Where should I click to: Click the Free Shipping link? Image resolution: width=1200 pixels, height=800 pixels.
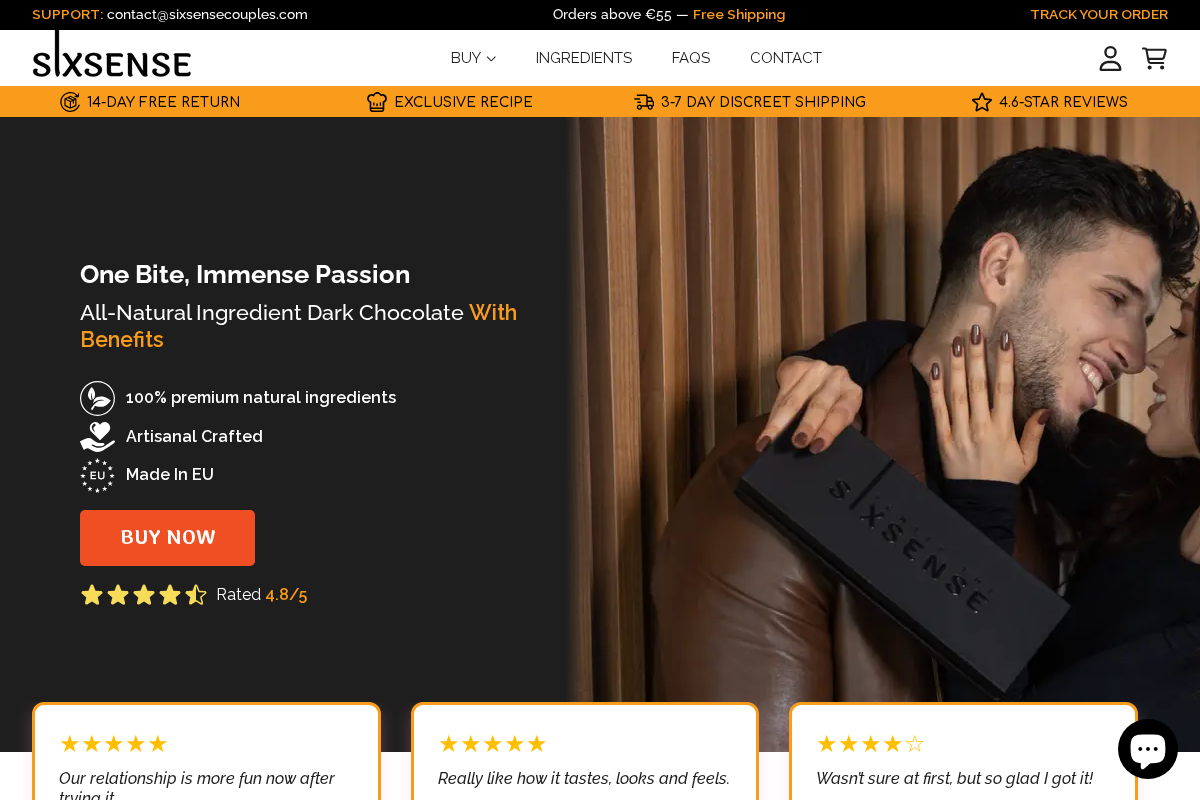click(x=739, y=14)
